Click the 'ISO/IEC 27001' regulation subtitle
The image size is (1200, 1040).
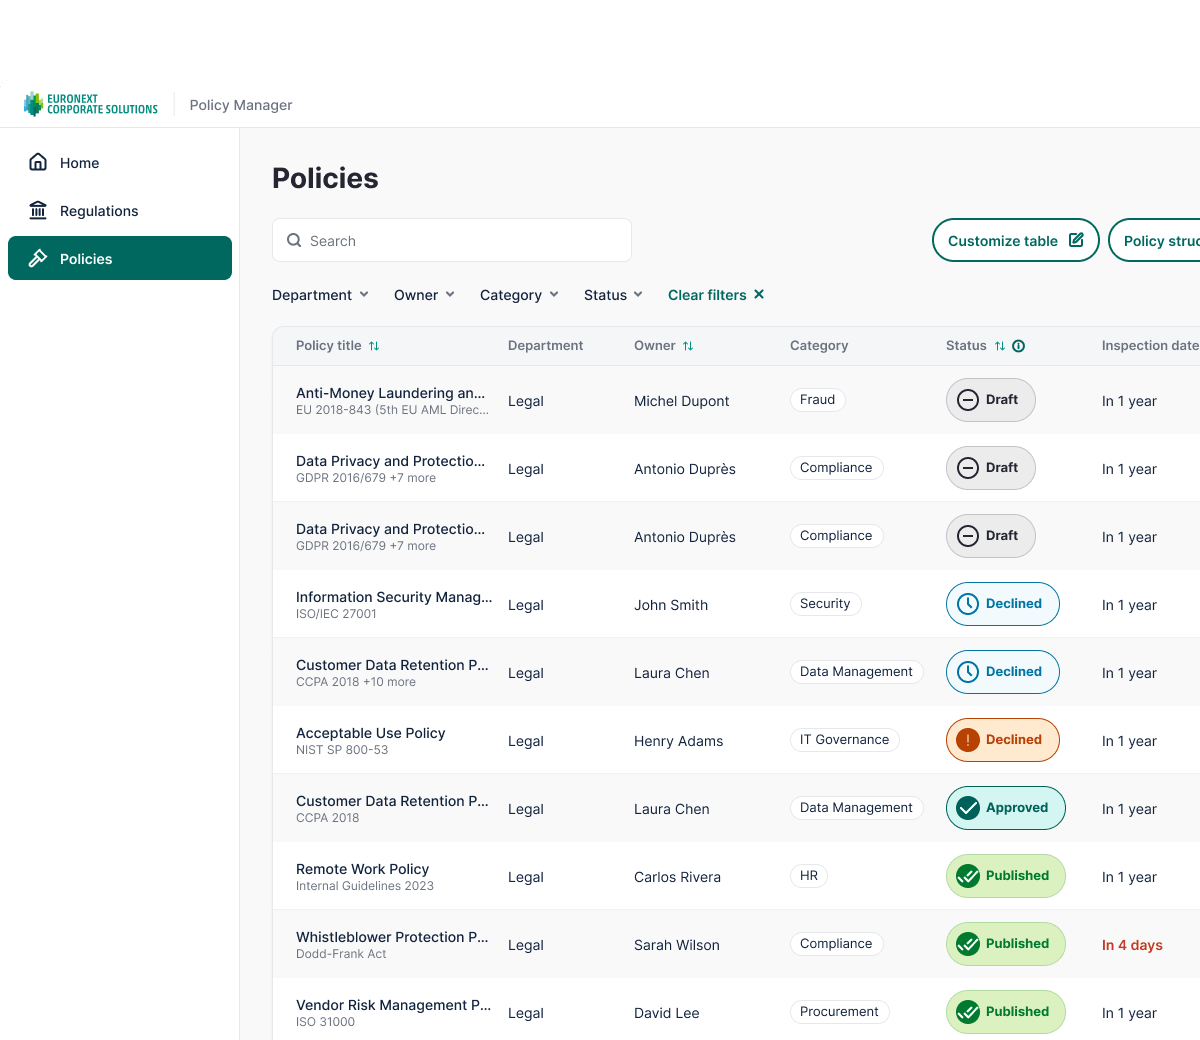point(336,614)
